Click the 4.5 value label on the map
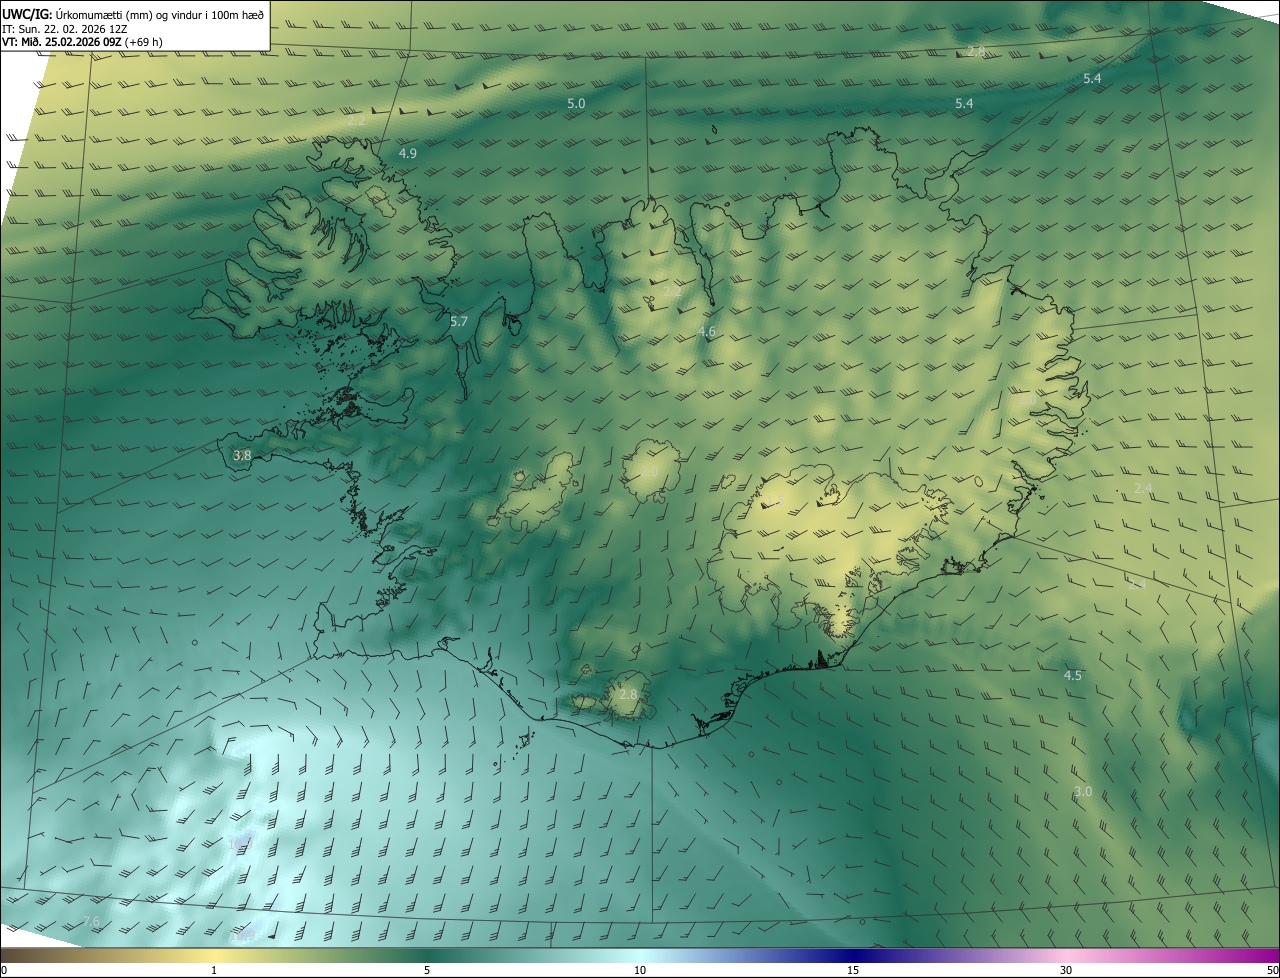Image resolution: width=1280 pixels, height=978 pixels. click(1073, 676)
